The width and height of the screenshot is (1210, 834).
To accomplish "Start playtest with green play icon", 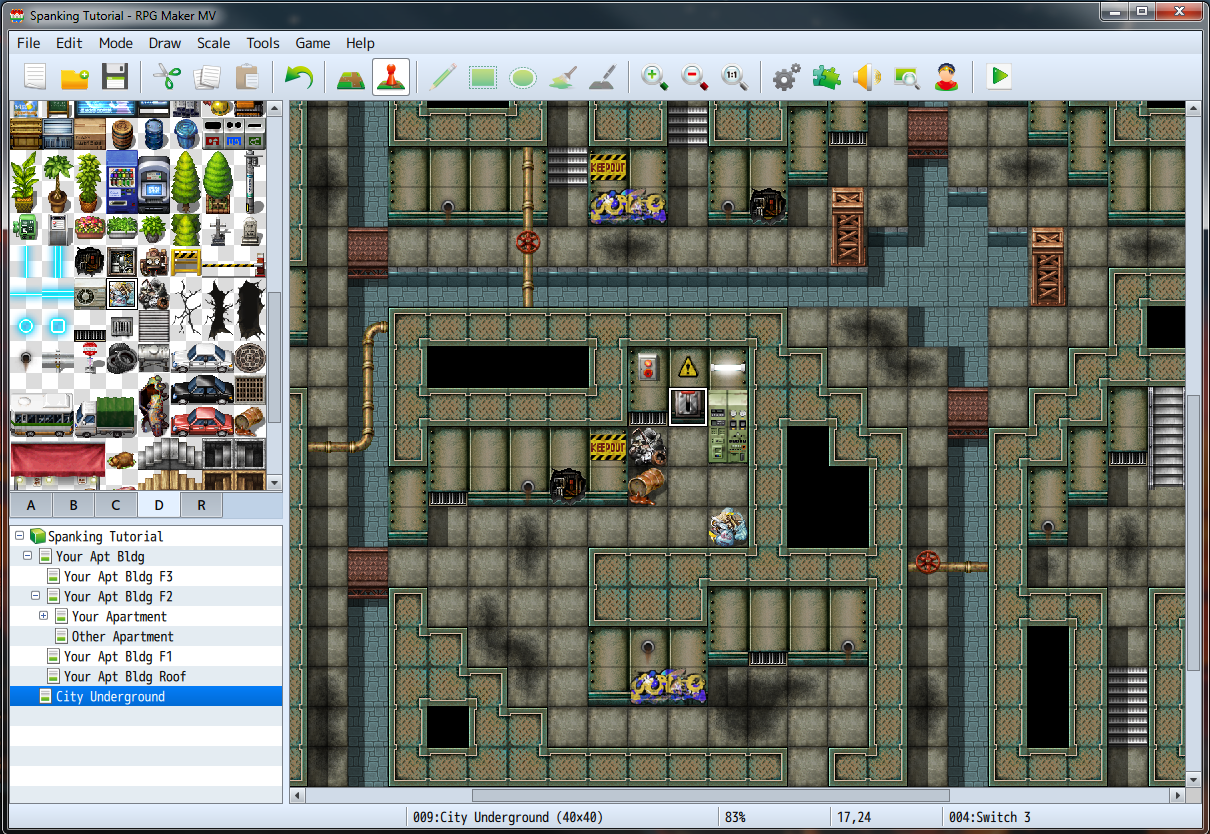I will tap(998, 77).
